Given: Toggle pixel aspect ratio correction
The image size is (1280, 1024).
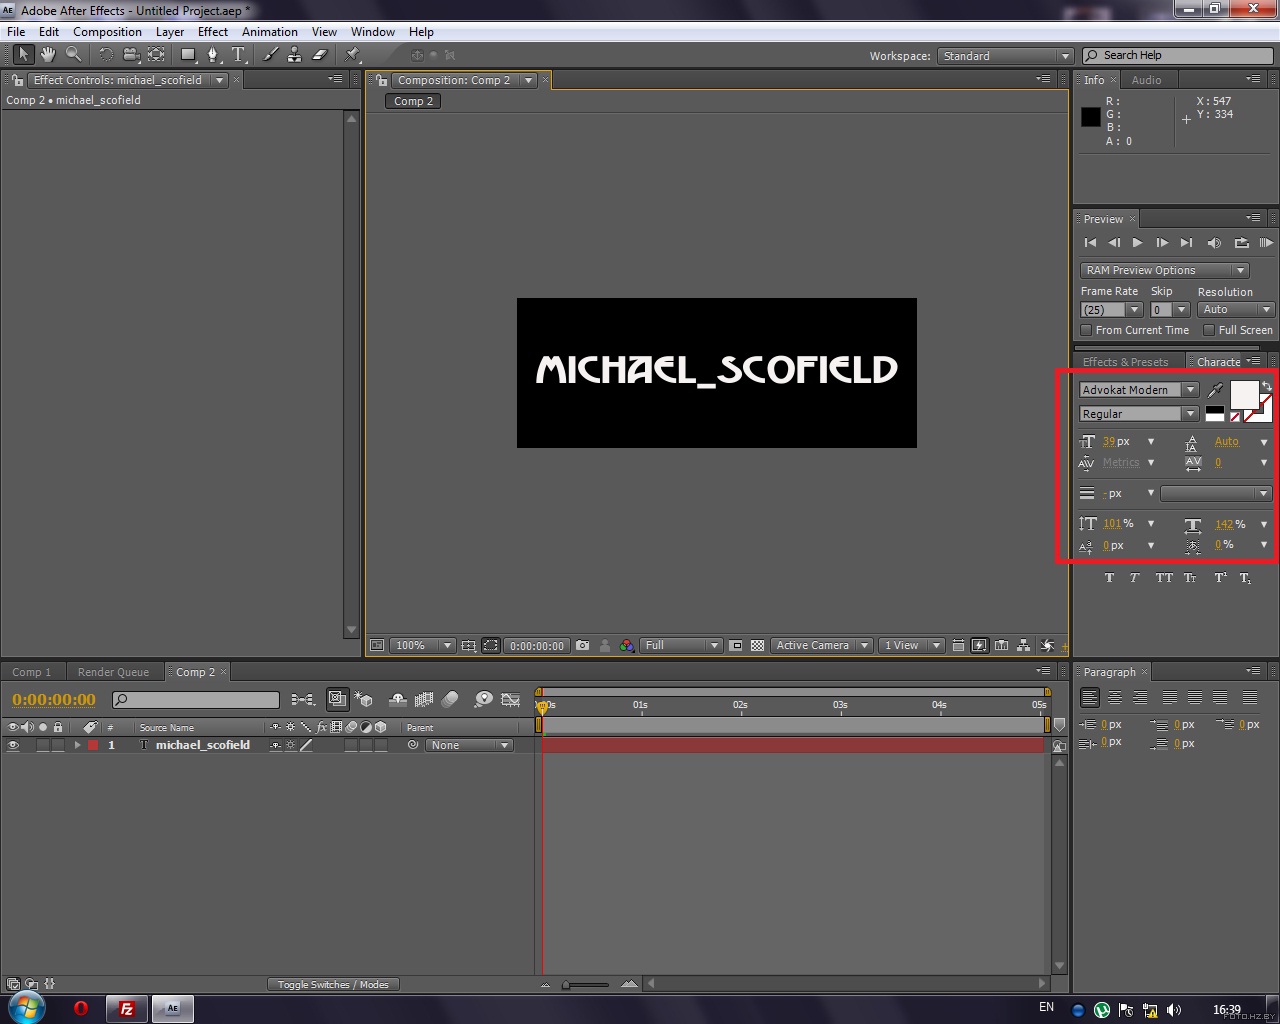Looking at the screenshot, I should pos(958,646).
